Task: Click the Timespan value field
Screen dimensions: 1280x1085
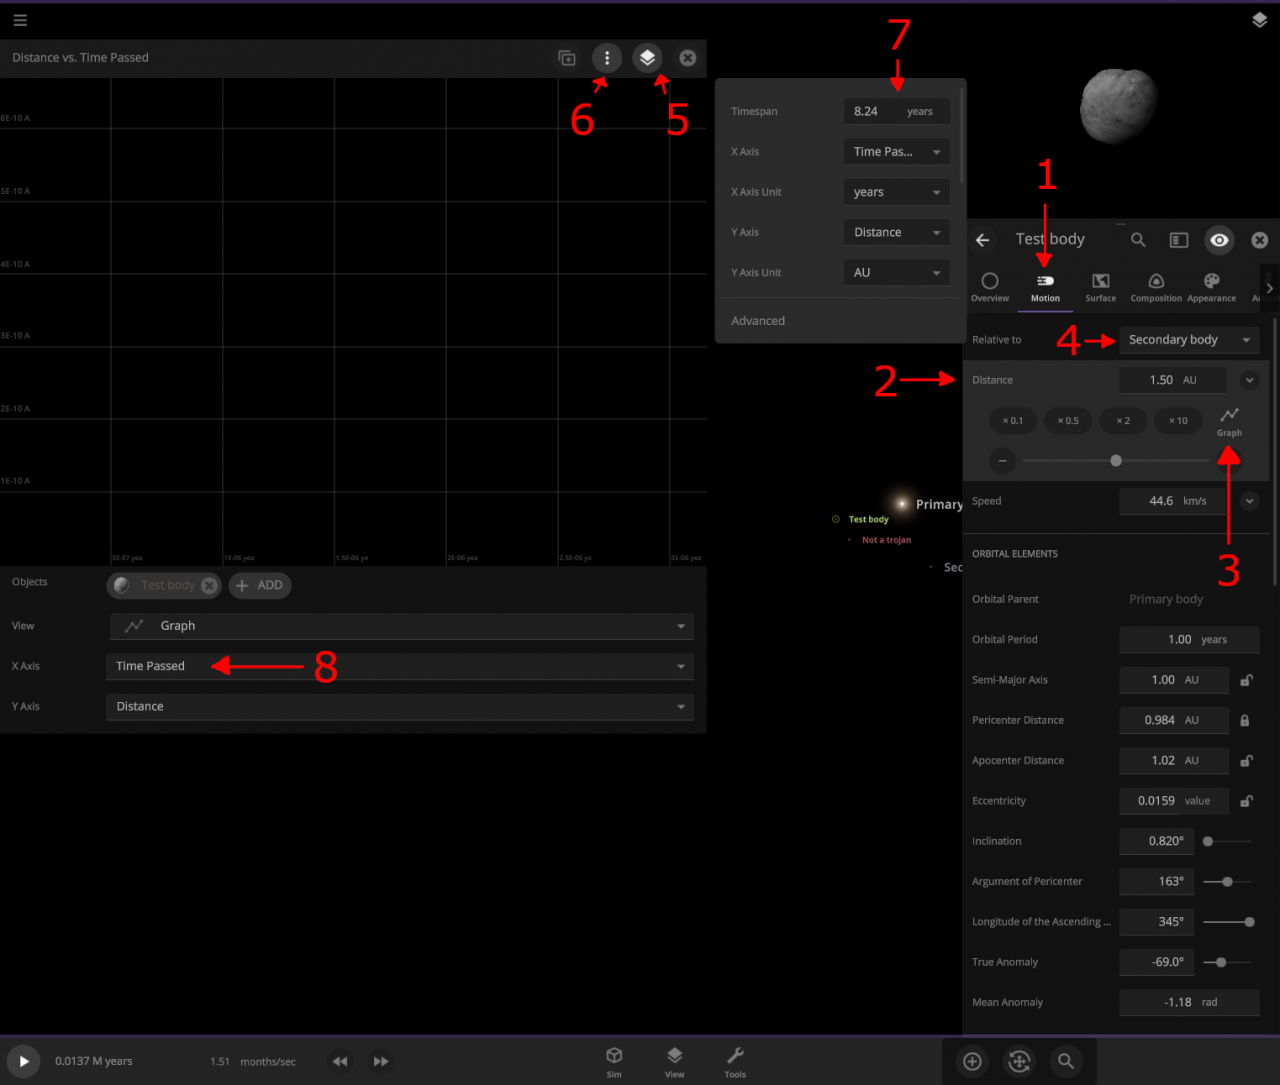Action: 870,112
